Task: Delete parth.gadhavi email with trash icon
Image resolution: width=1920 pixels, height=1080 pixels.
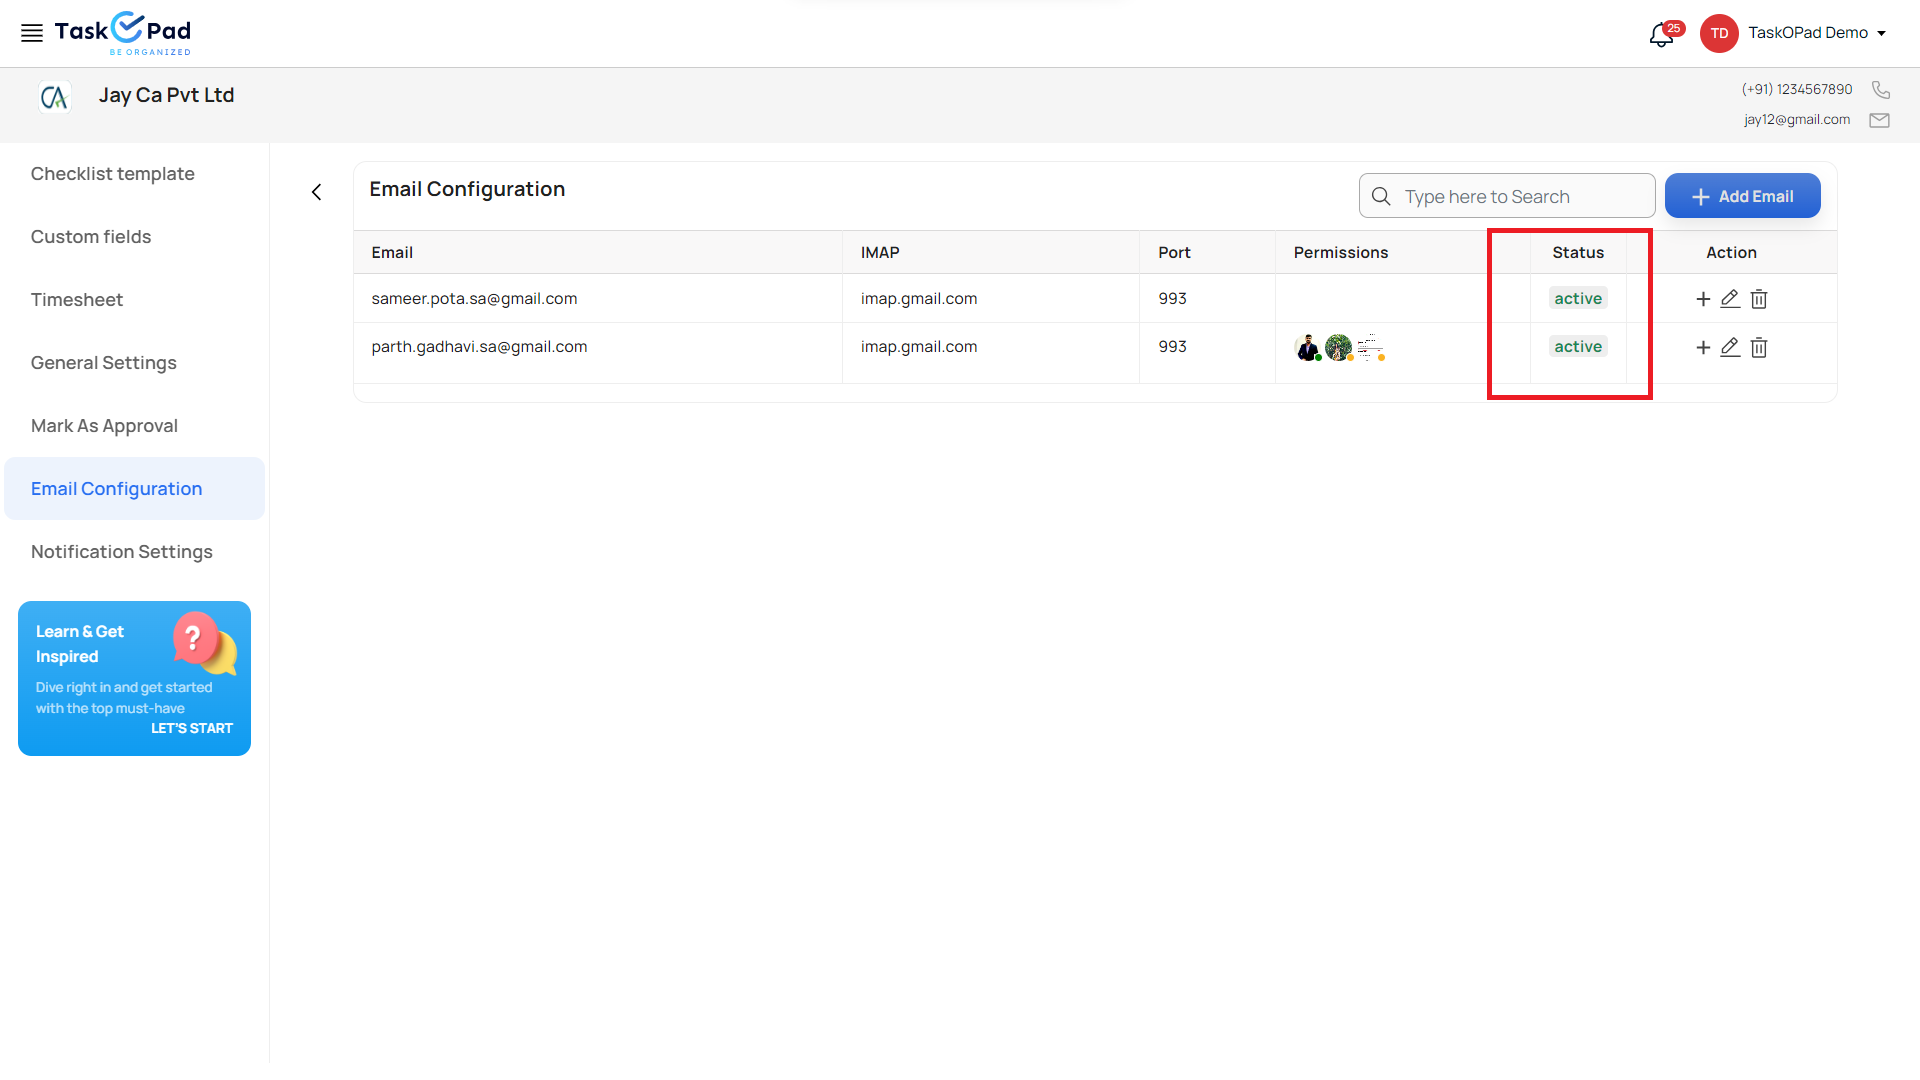Action: 1759,347
